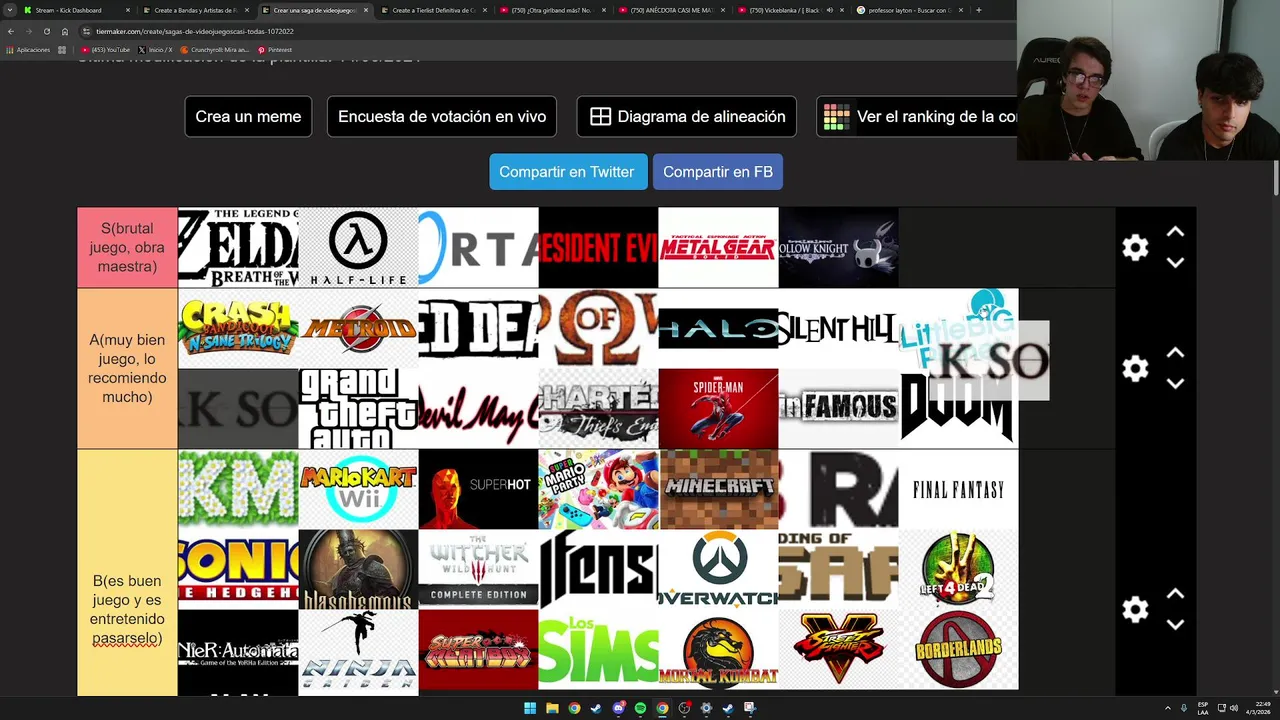The height and width of the screenshot is (720, 1280).
Task: Go back in the browser
Action: coord(11,31)
